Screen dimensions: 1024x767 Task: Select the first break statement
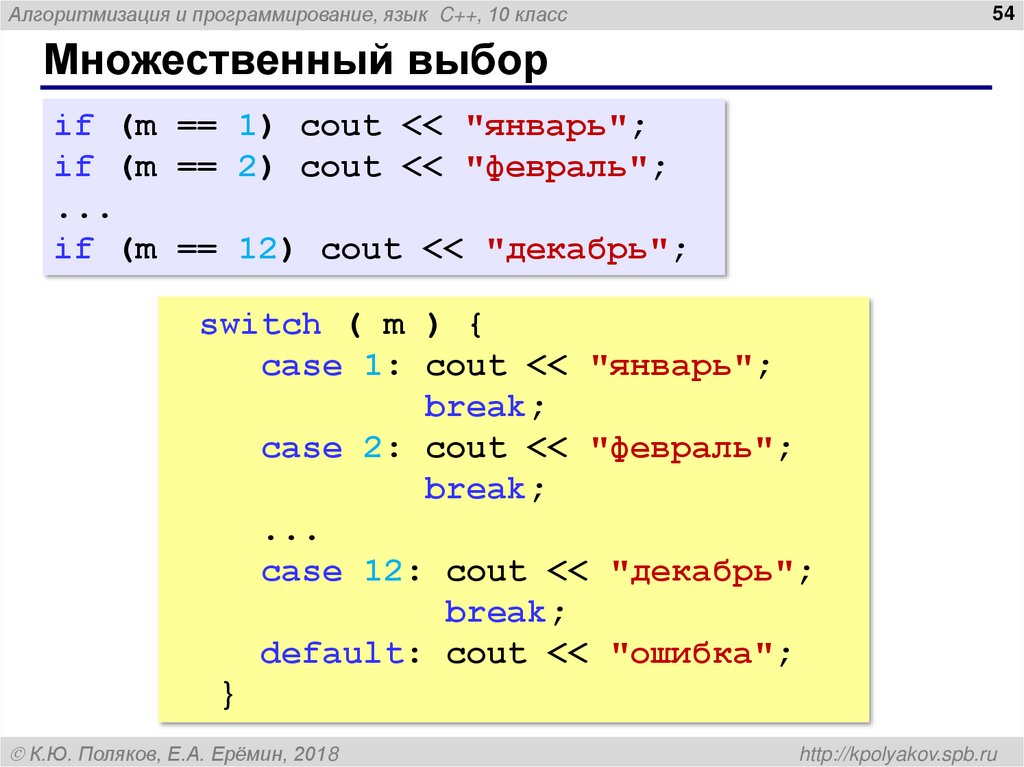(x=472, y=406)
